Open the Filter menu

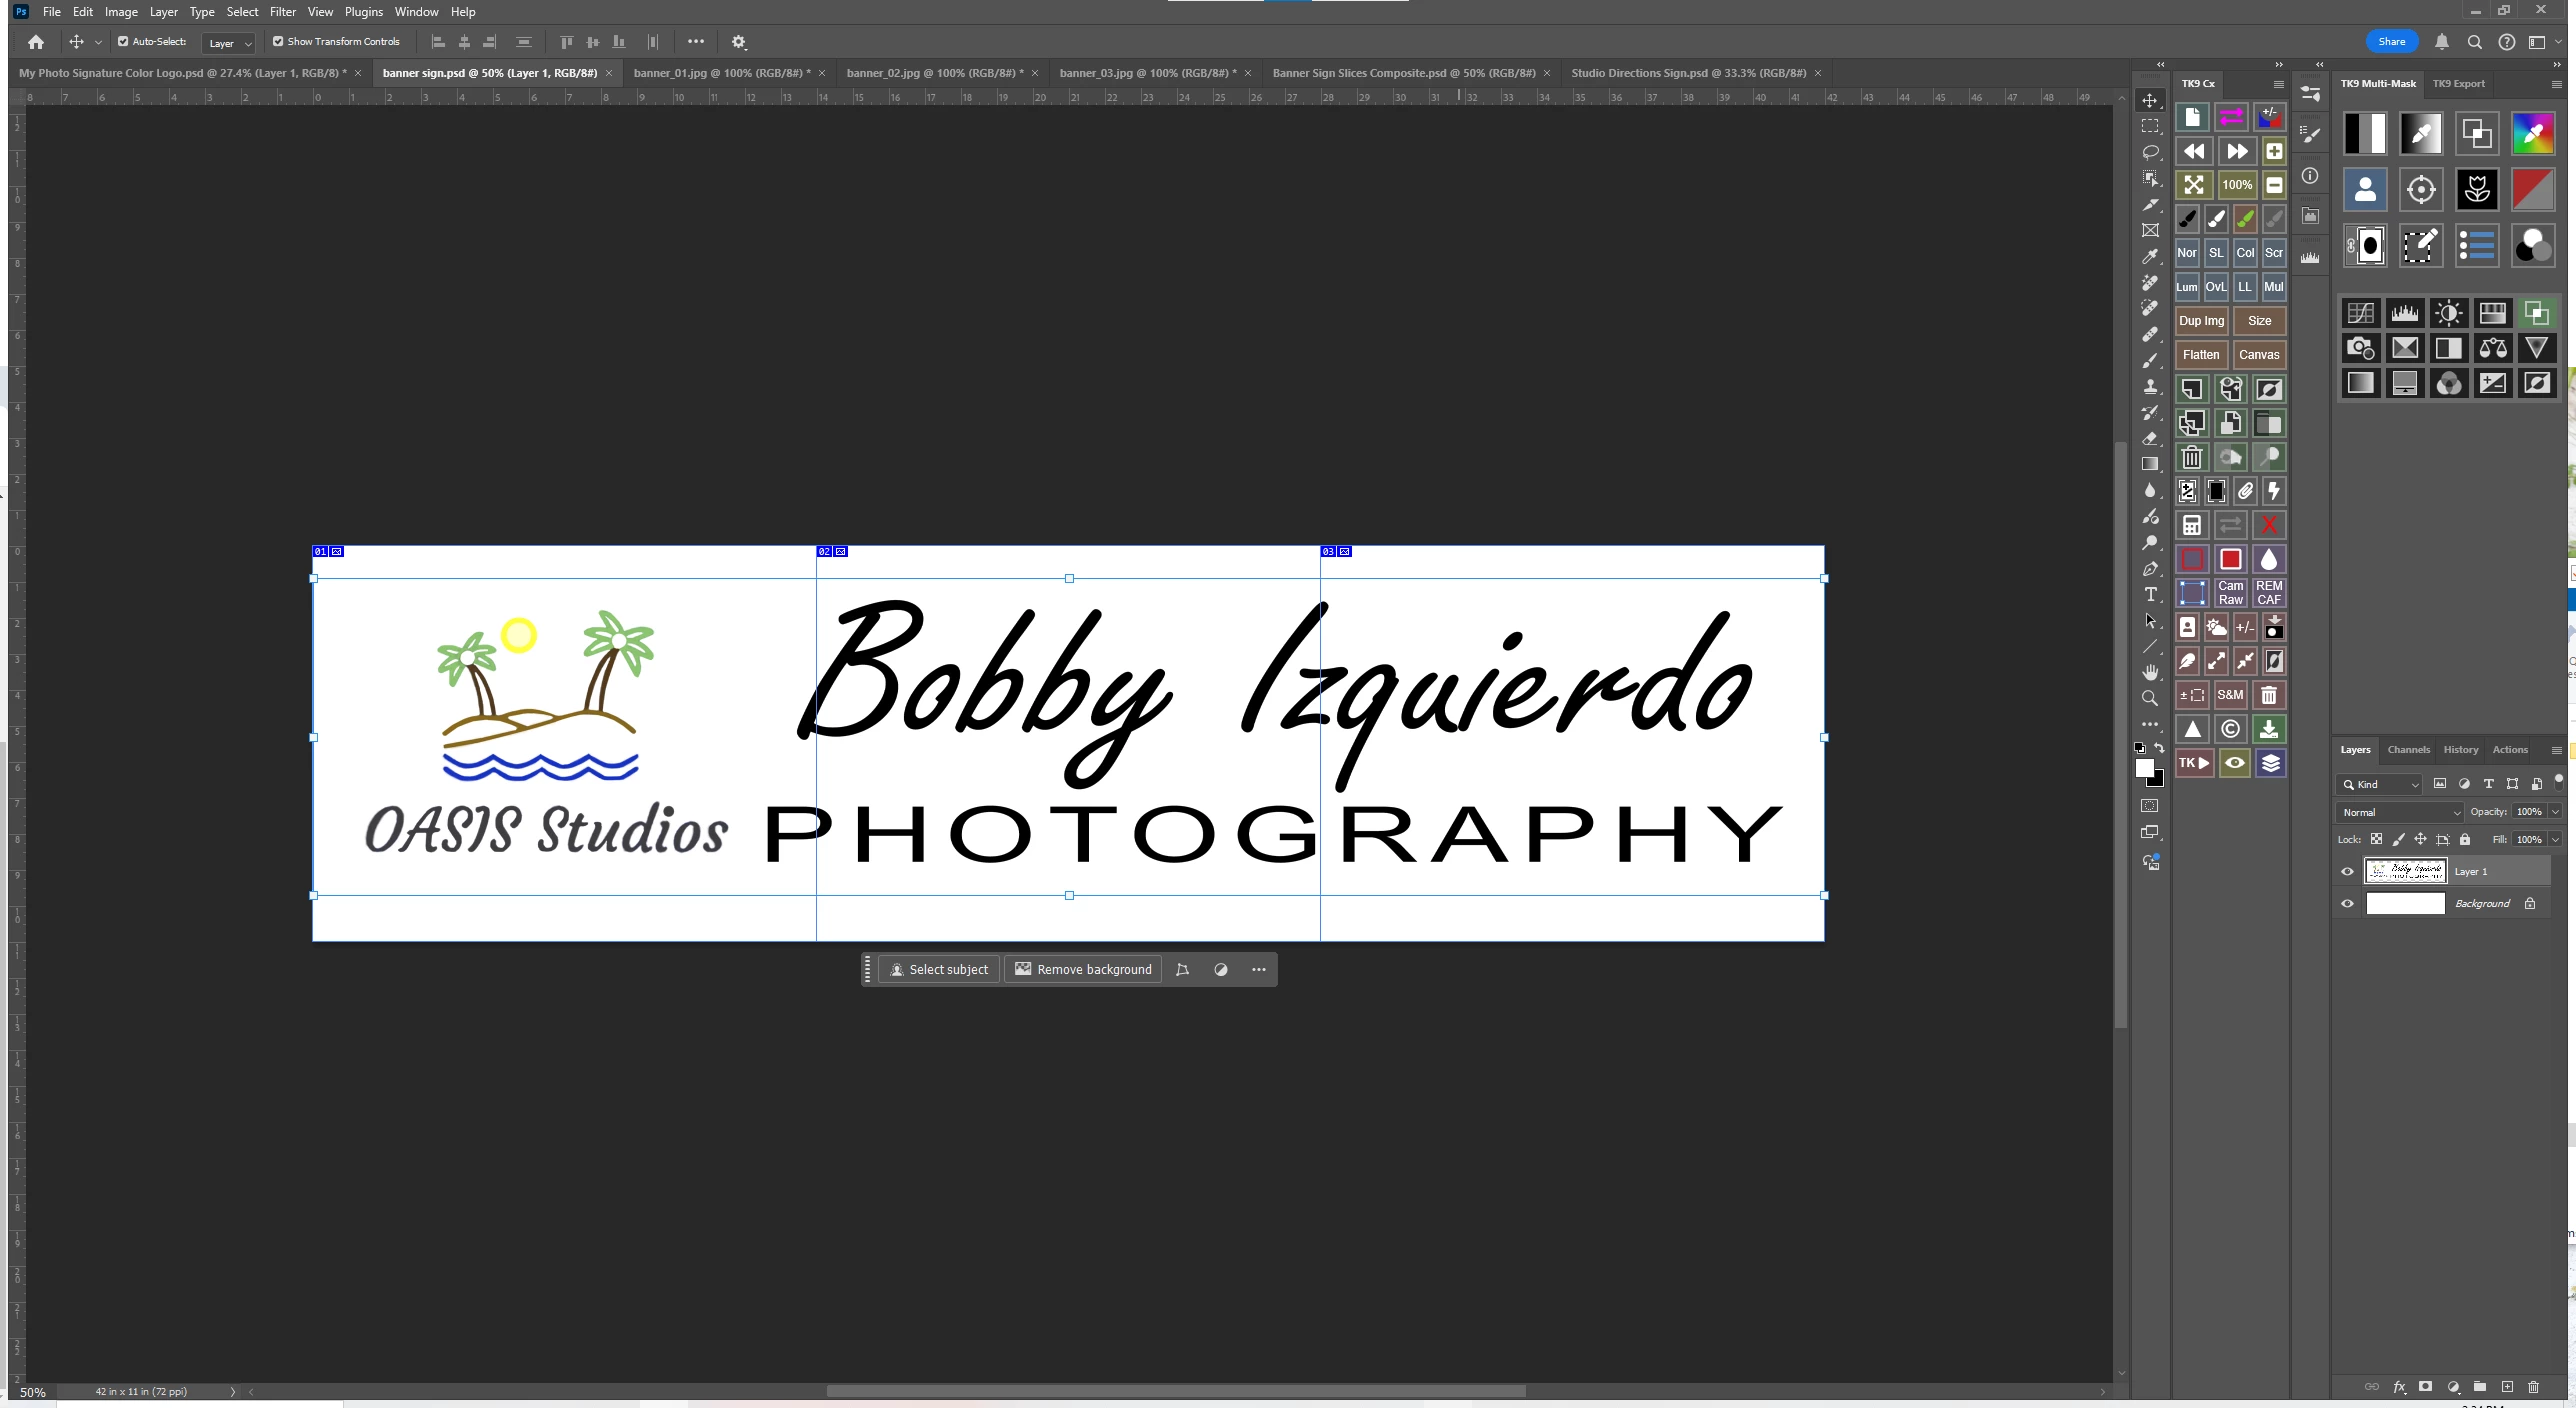coord(282,12)
